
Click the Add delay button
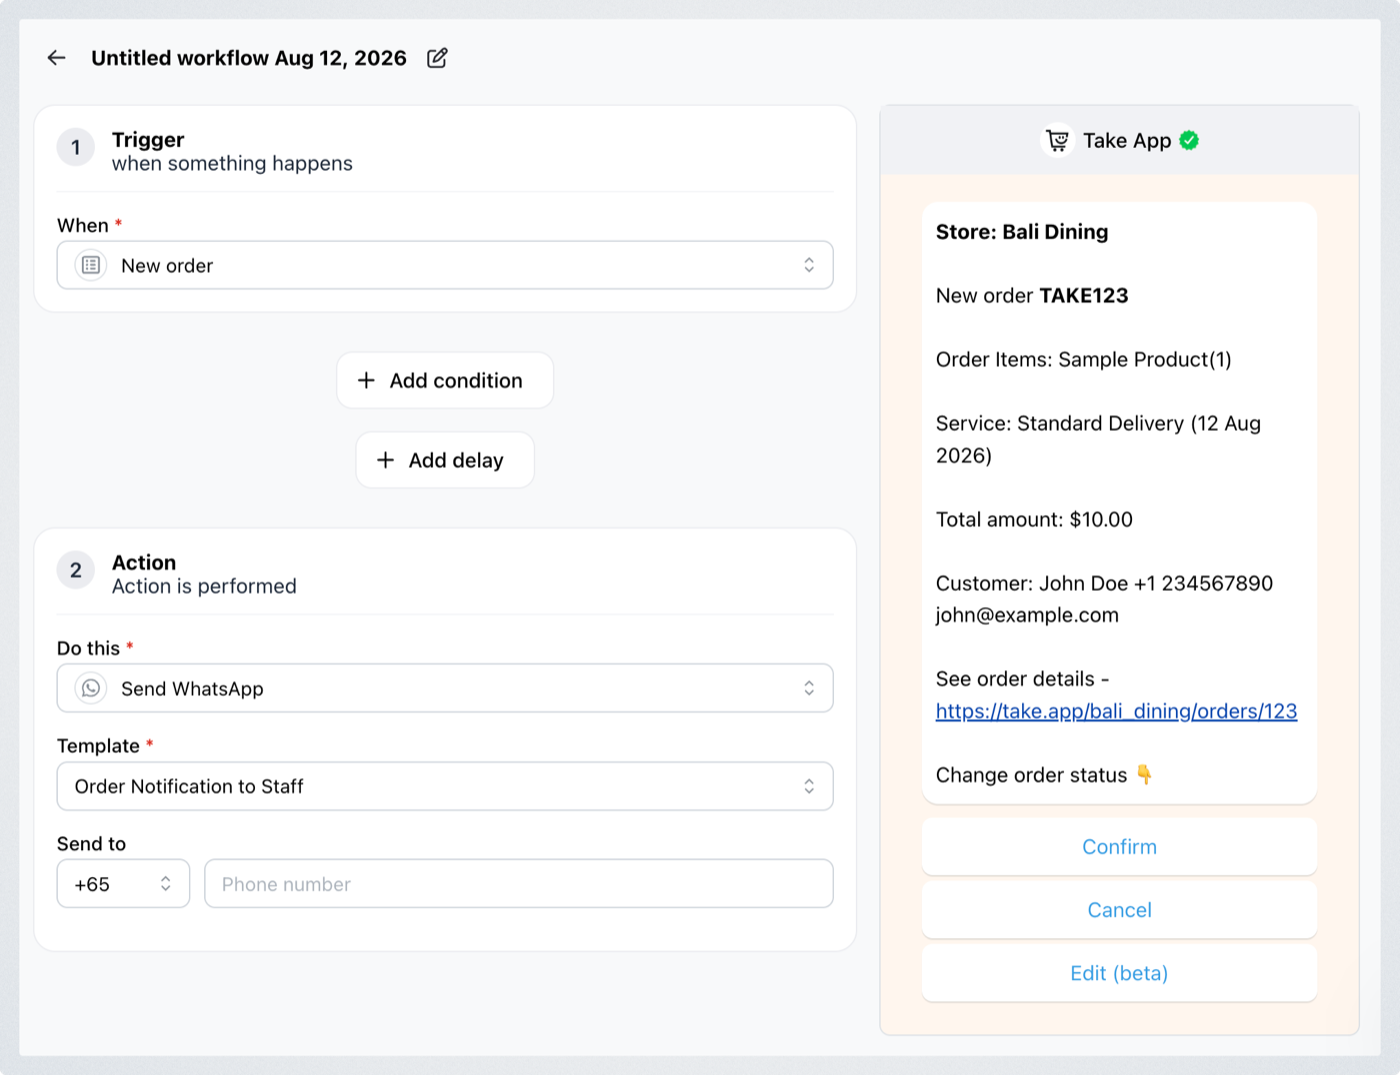click(445, 460)
